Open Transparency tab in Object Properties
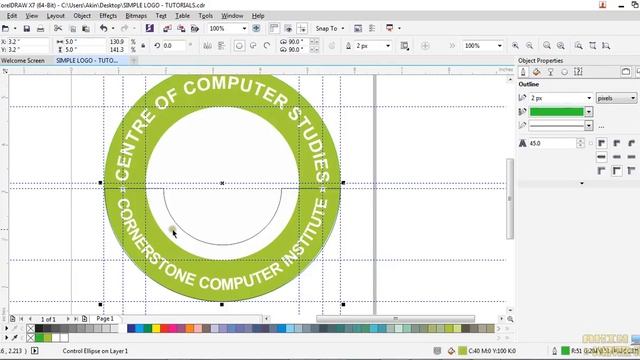This screenshot has width=640, height=360. click(x=550, y=72)
